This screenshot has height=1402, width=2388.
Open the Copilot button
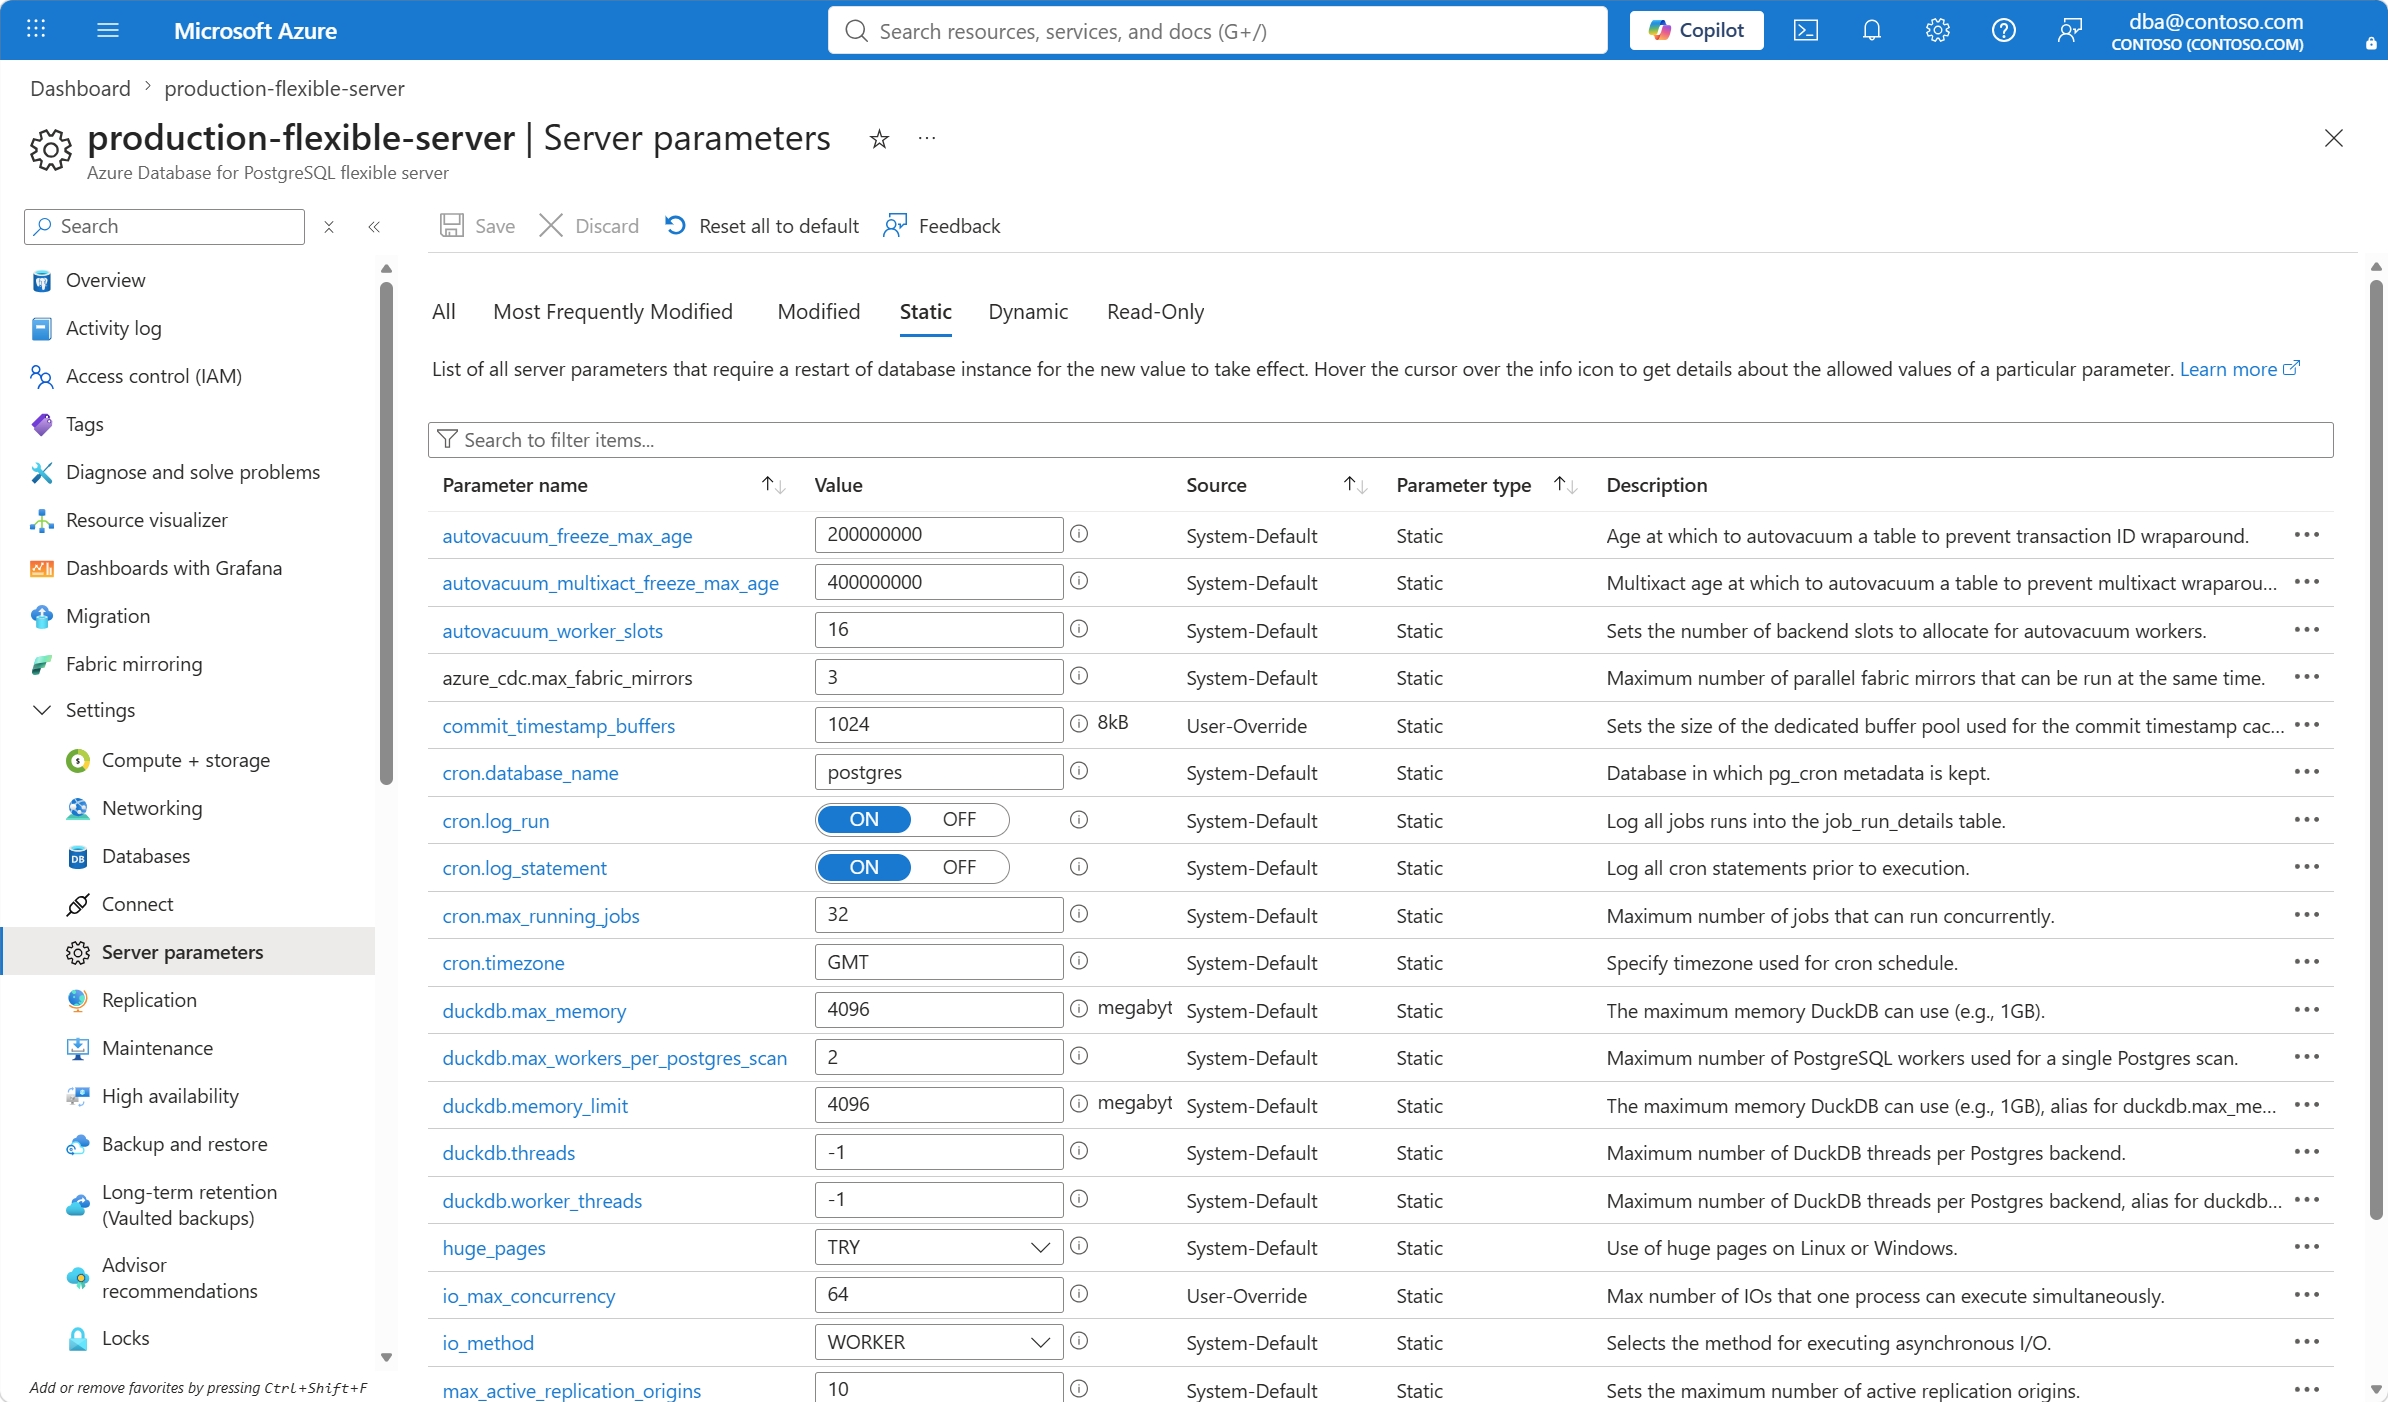click(x=1697, y=30)
